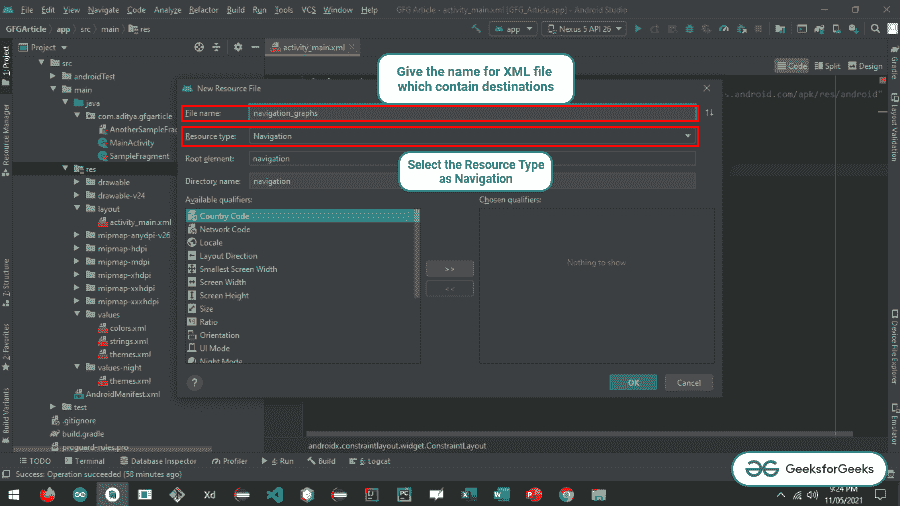
Task: Click the File name input field
Action: (470, 113)
